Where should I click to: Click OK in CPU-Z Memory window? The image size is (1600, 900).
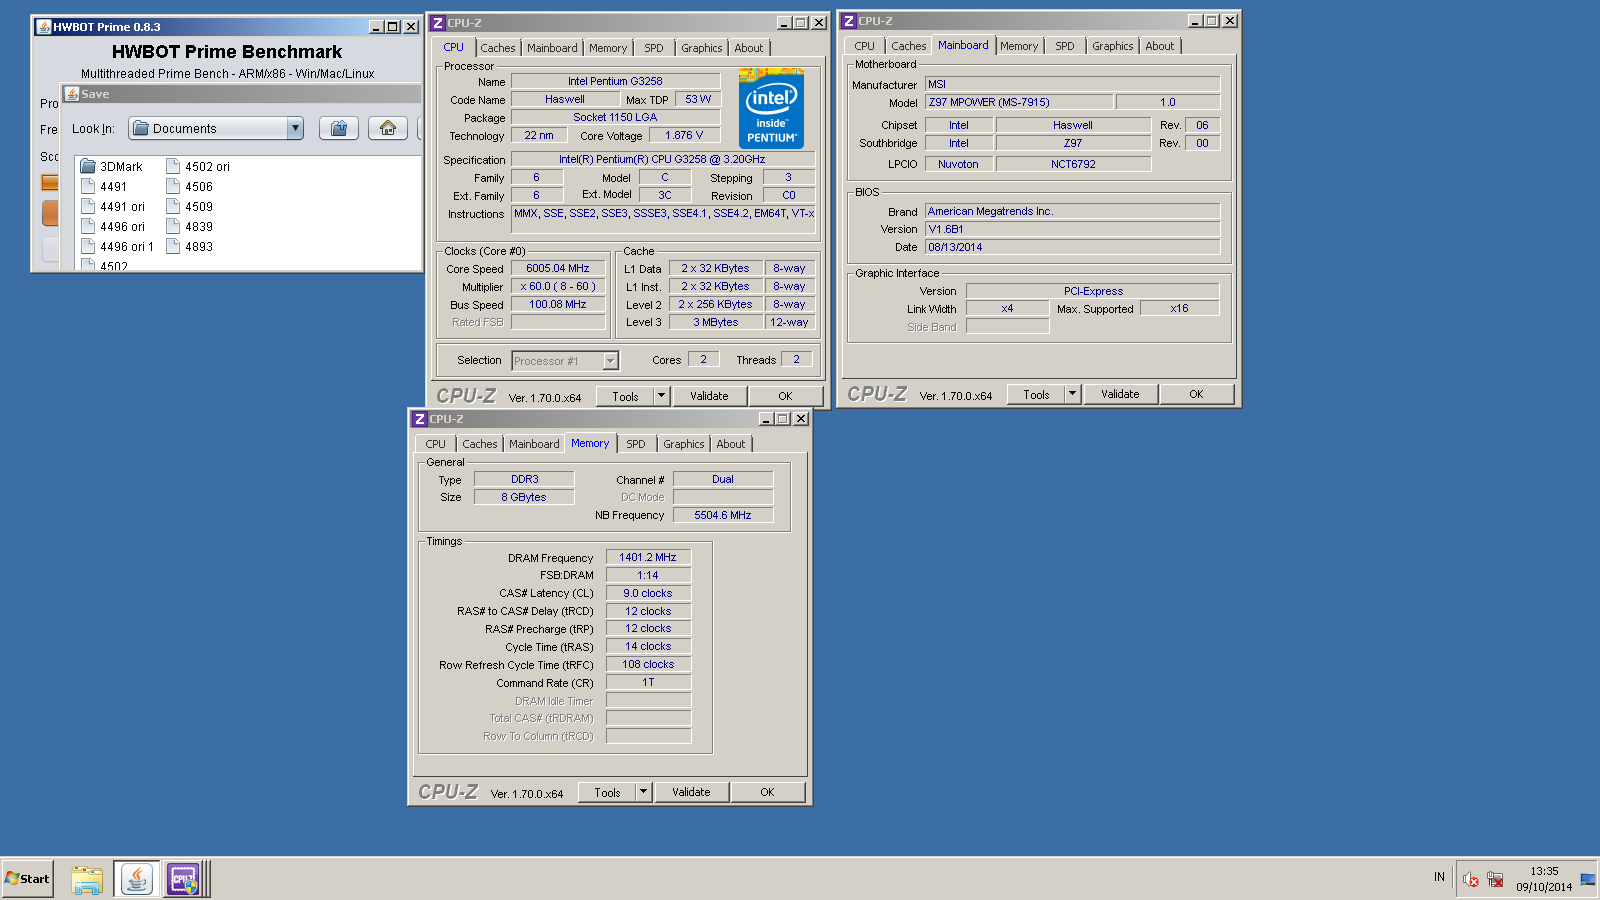click(x=767, y=793)
